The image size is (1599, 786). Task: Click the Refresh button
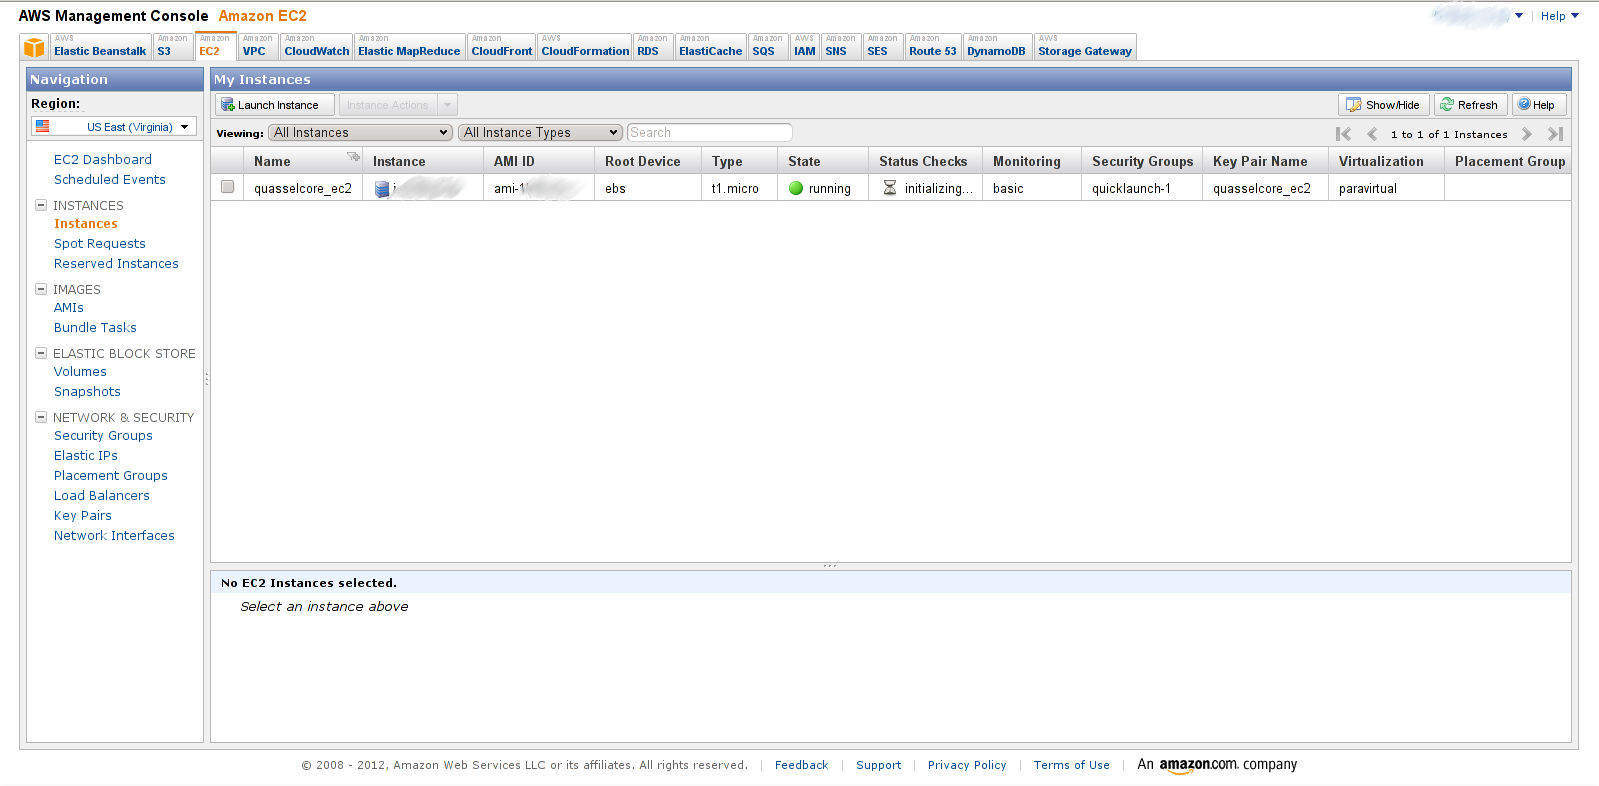(1470, 105)
